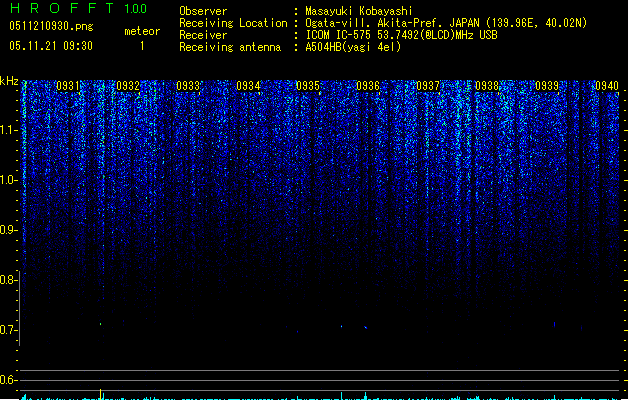Click the 0935 time marker

pyautogui.click(x=308, y=85)
